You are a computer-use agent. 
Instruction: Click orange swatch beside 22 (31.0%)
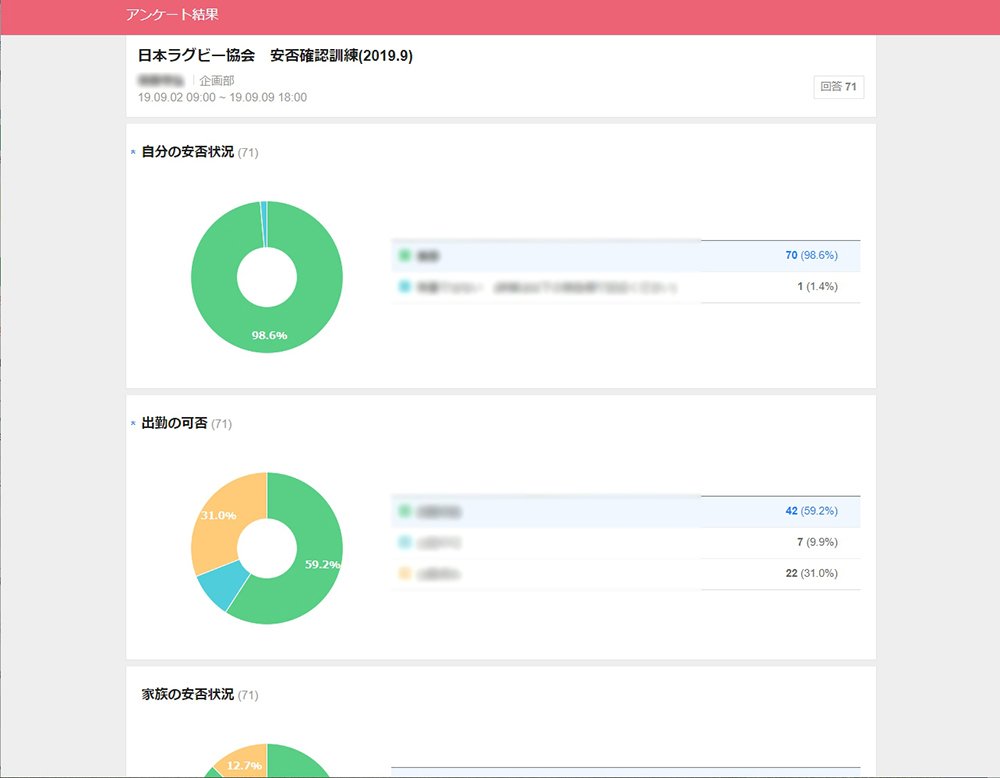pos(404,573)
